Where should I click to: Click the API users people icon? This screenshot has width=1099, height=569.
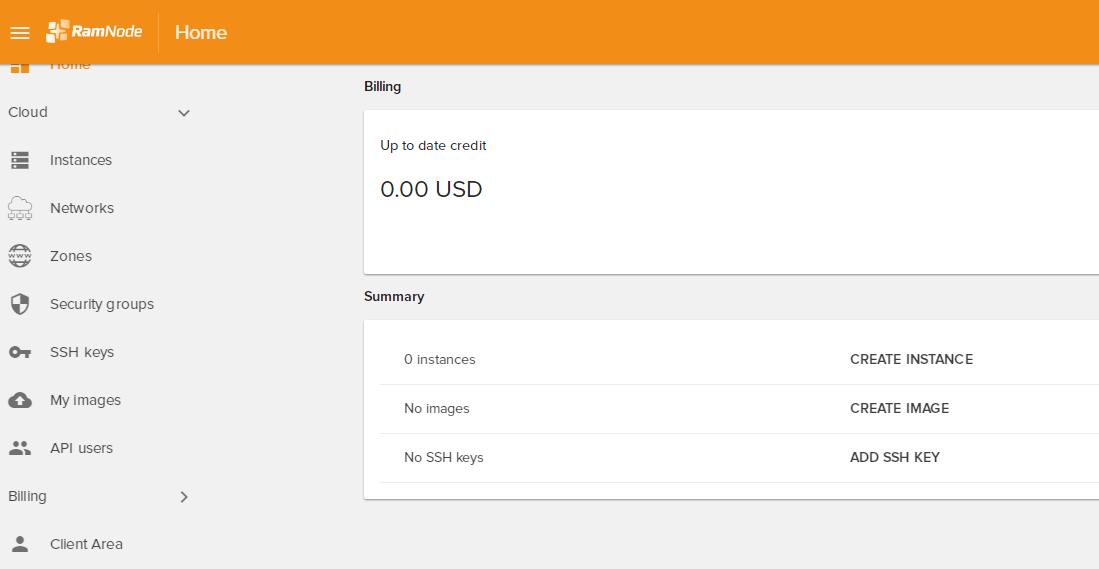click(x=20, y=448)
